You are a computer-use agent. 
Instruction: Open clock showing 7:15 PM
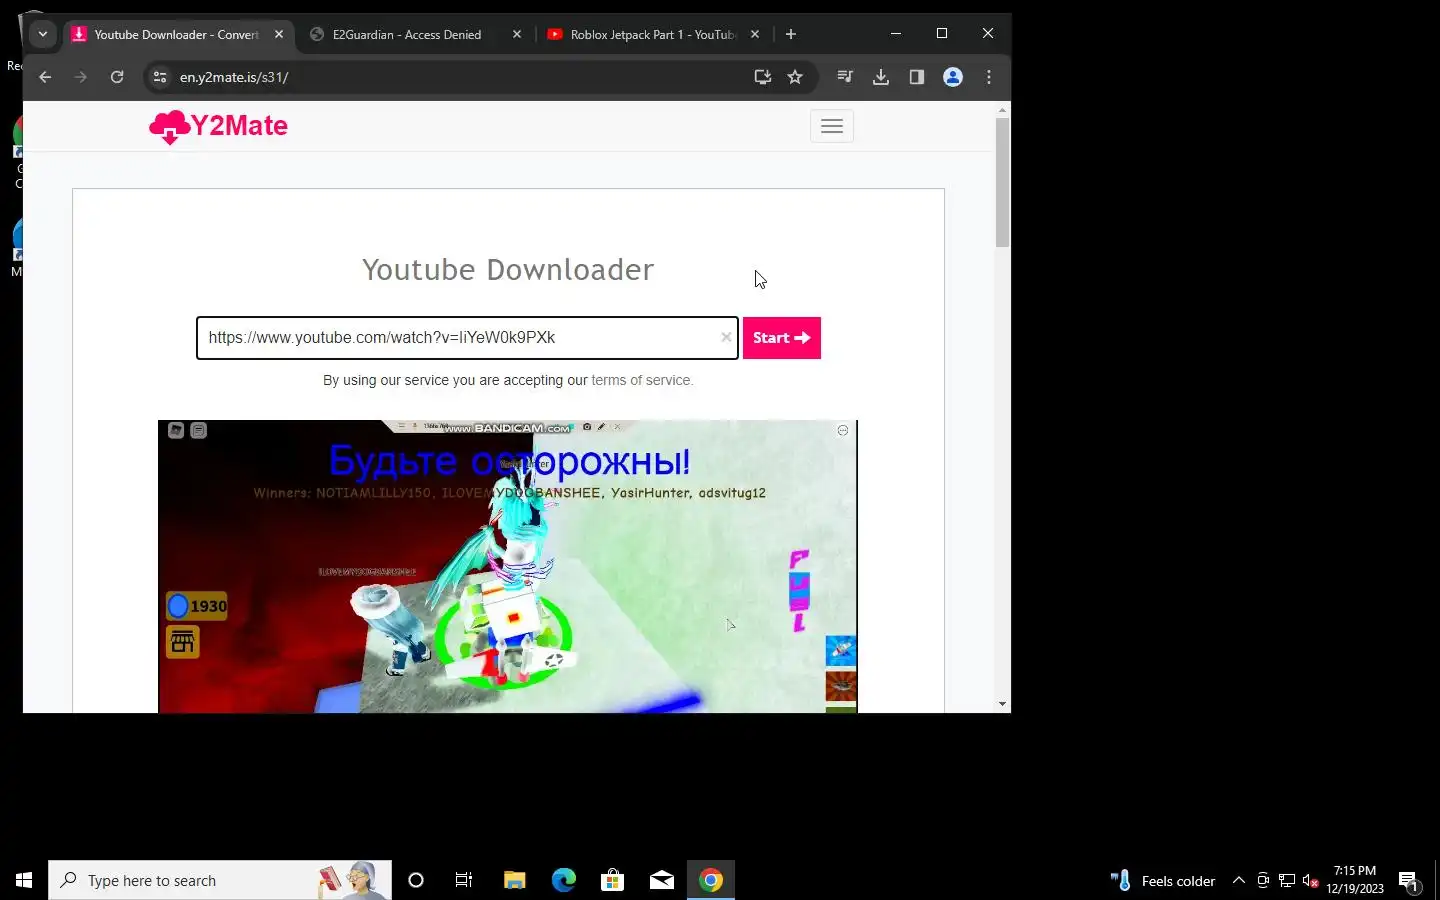[1355, 880]
